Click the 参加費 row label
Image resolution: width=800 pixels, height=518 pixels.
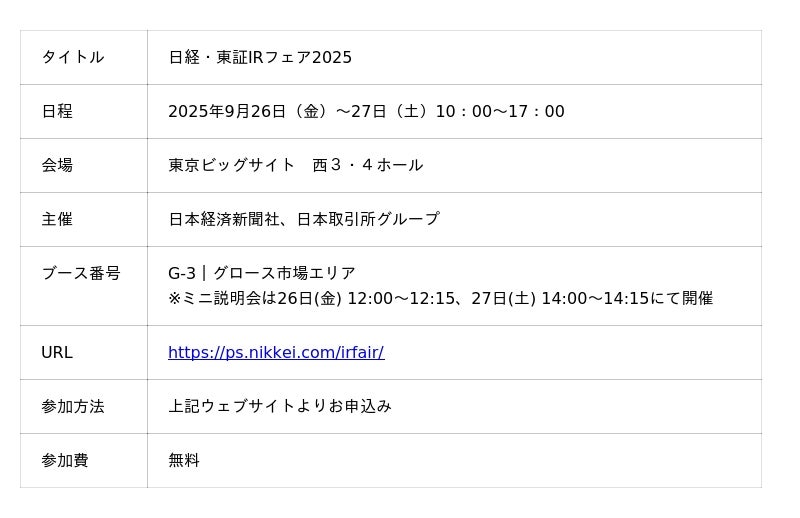[x=65, y=461]
